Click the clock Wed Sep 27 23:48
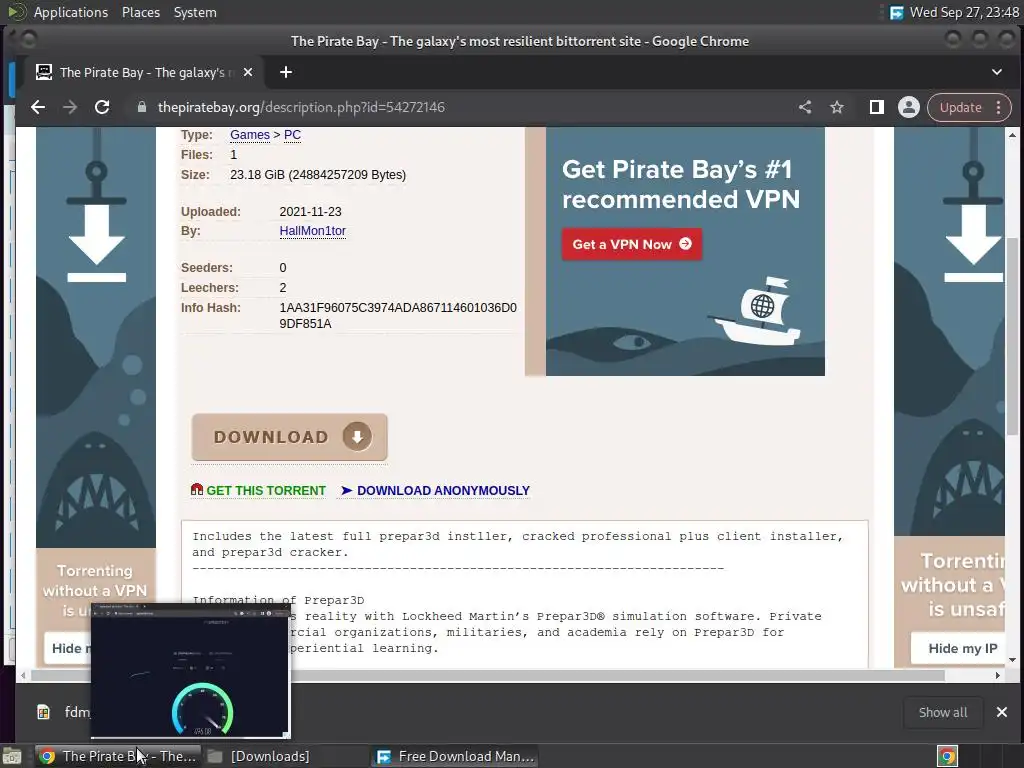 click(964, 12)
